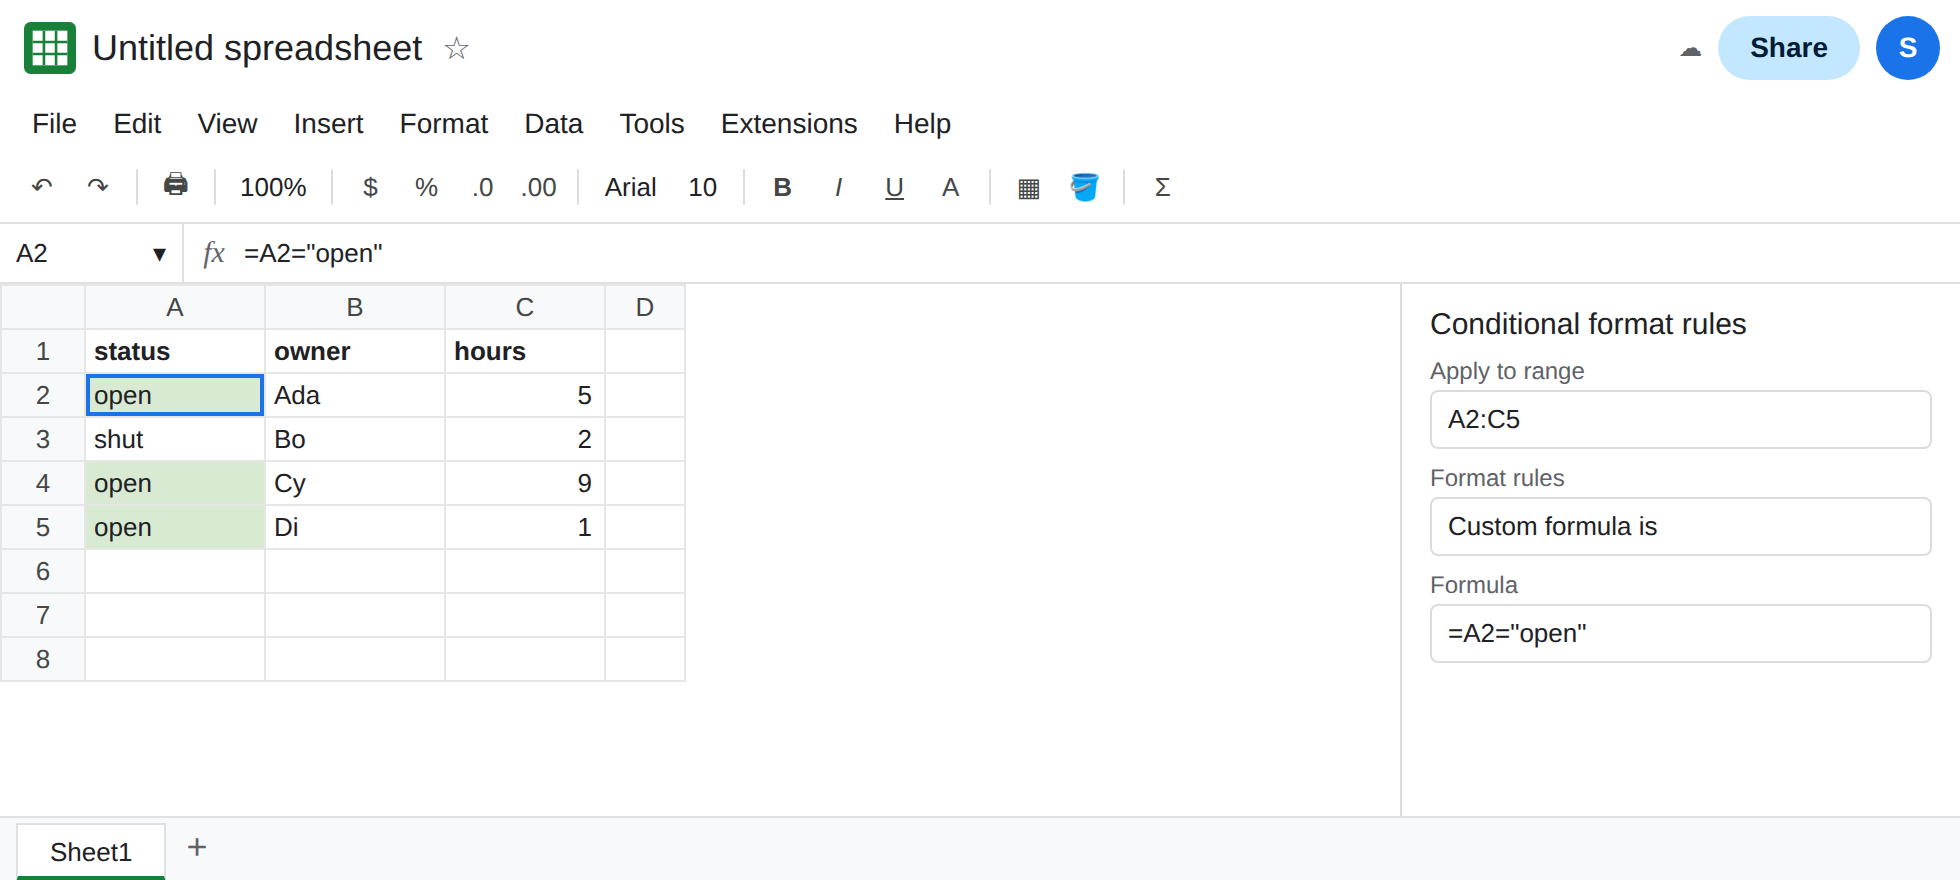Select column A header

pyautogui.click(x=175, y=307)
